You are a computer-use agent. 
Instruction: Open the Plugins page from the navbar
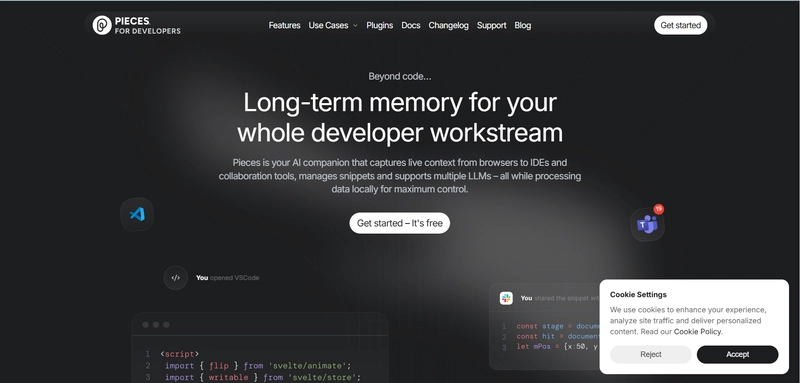click(x=380, y=25)
